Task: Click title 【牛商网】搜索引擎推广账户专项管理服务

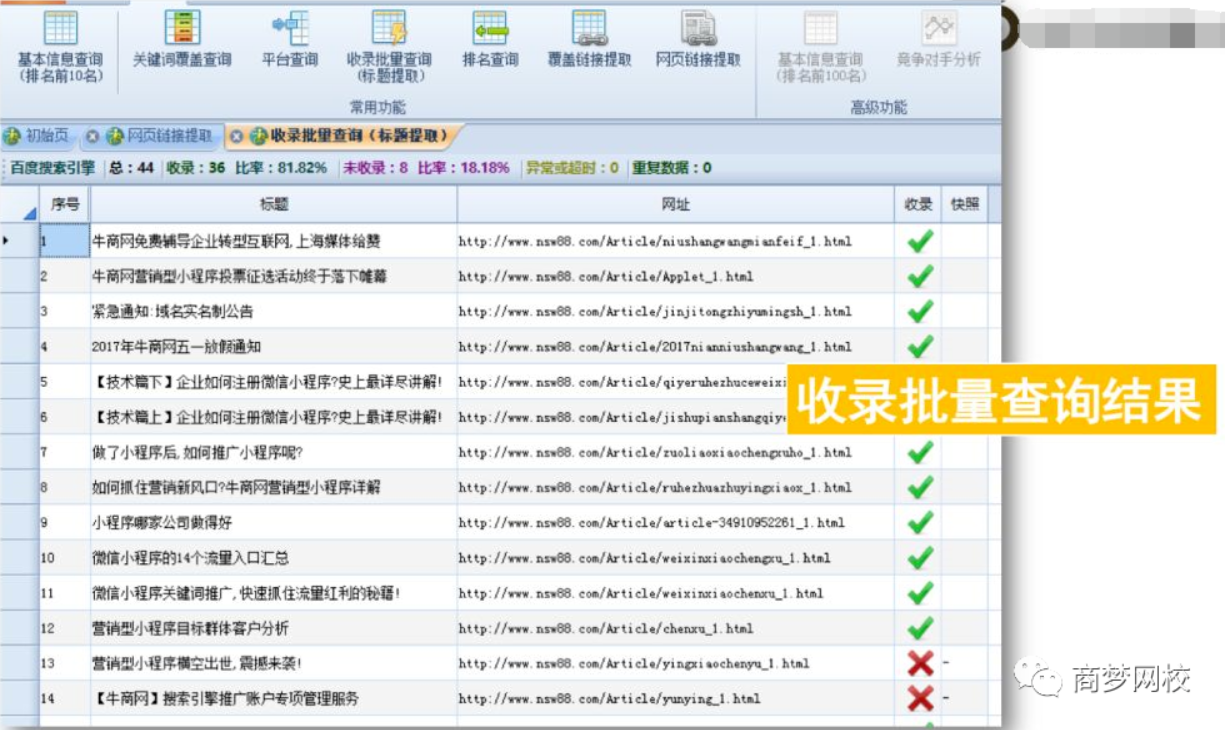Action: coord(225,699)
